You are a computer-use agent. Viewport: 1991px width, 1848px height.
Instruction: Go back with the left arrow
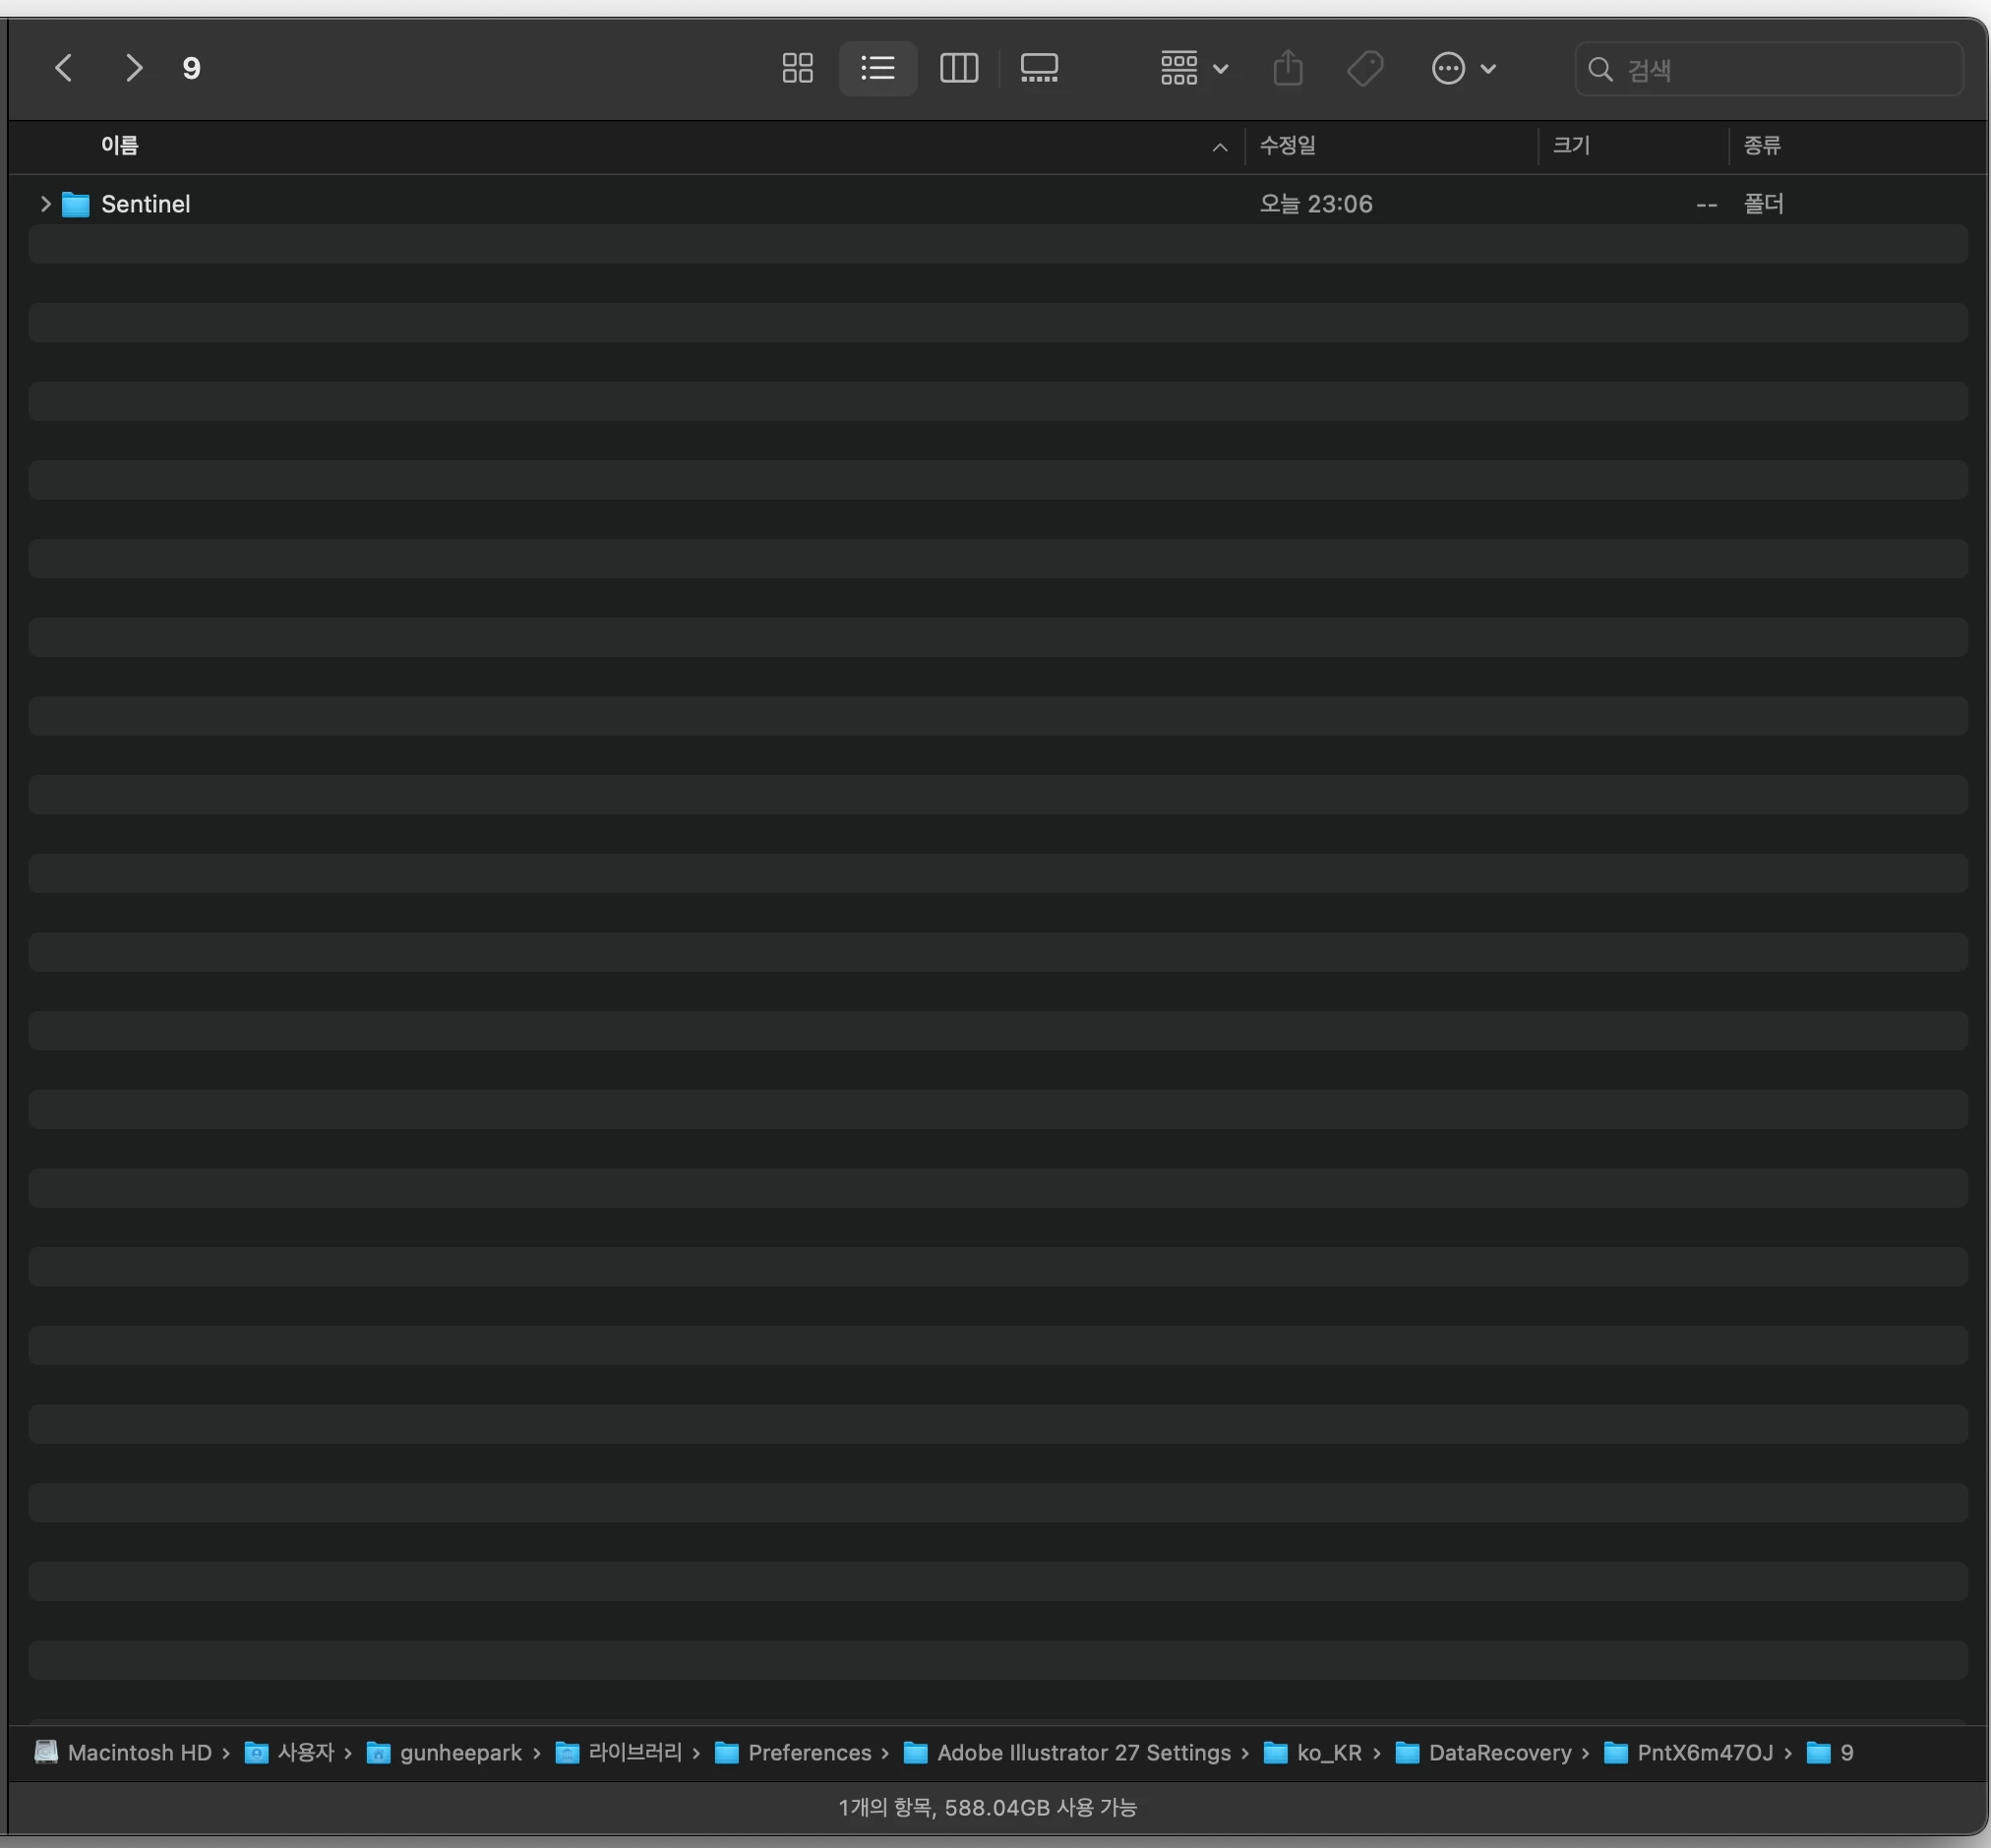coord(64,68)
